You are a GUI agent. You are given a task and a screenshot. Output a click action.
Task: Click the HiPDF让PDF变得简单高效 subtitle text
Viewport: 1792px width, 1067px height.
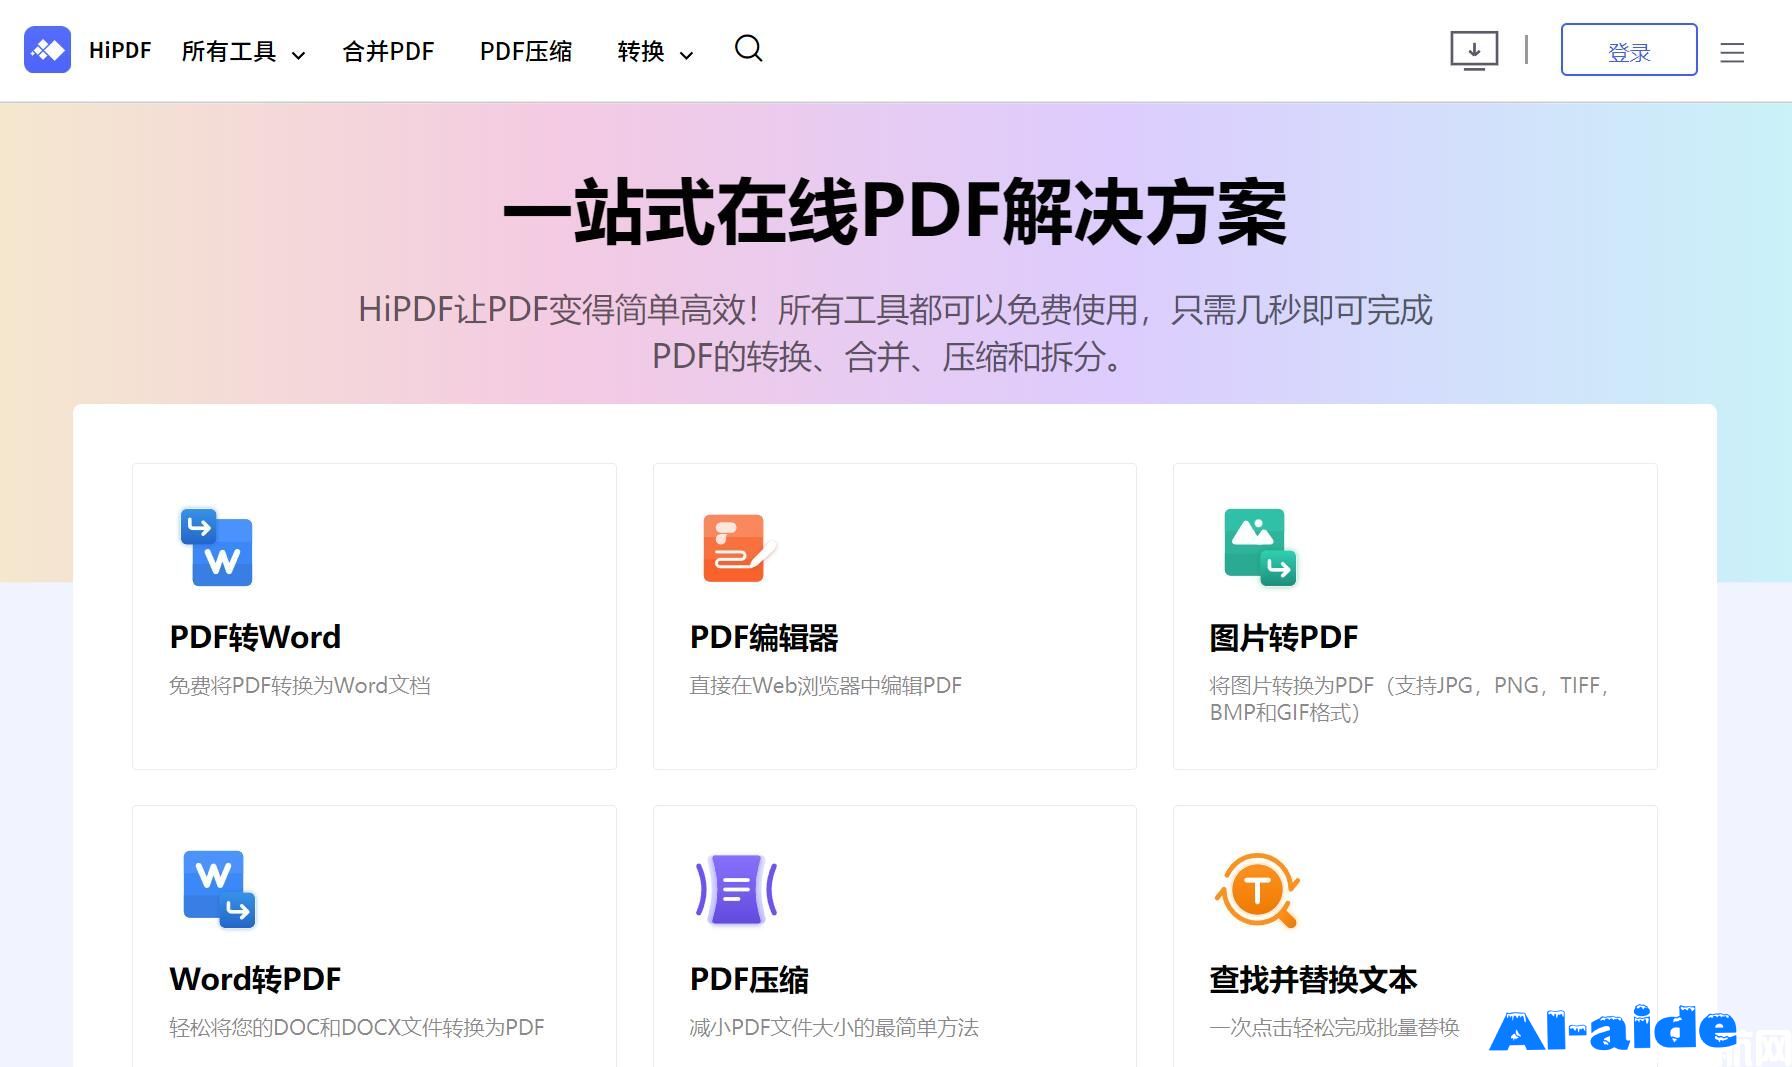(895, 333)
